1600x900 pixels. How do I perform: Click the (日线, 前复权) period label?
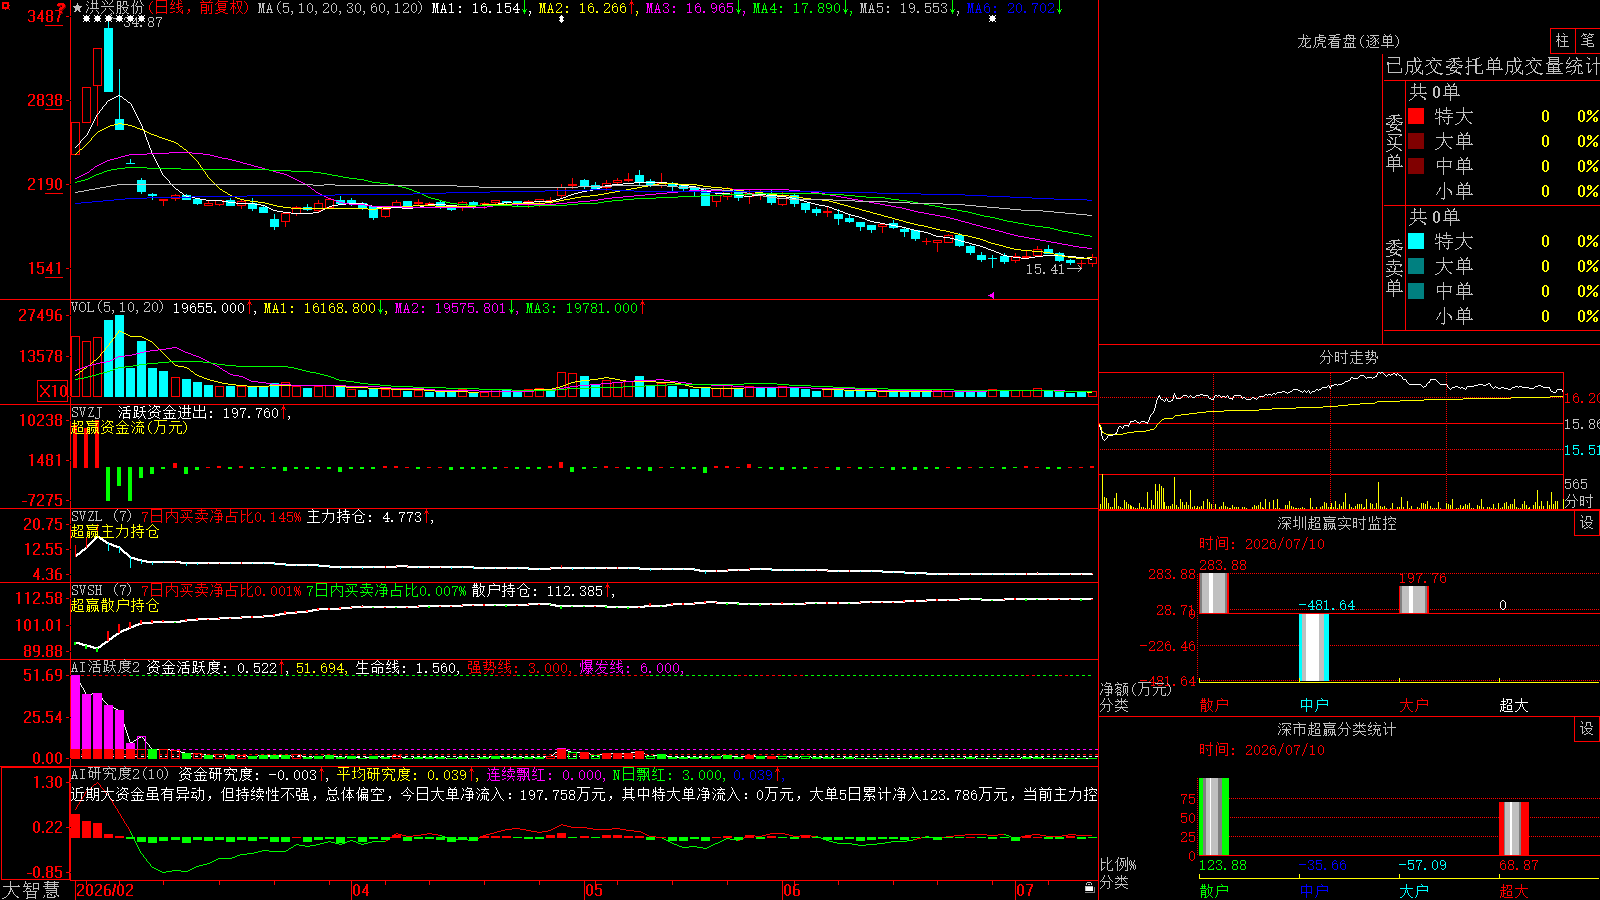coord(200,8)
